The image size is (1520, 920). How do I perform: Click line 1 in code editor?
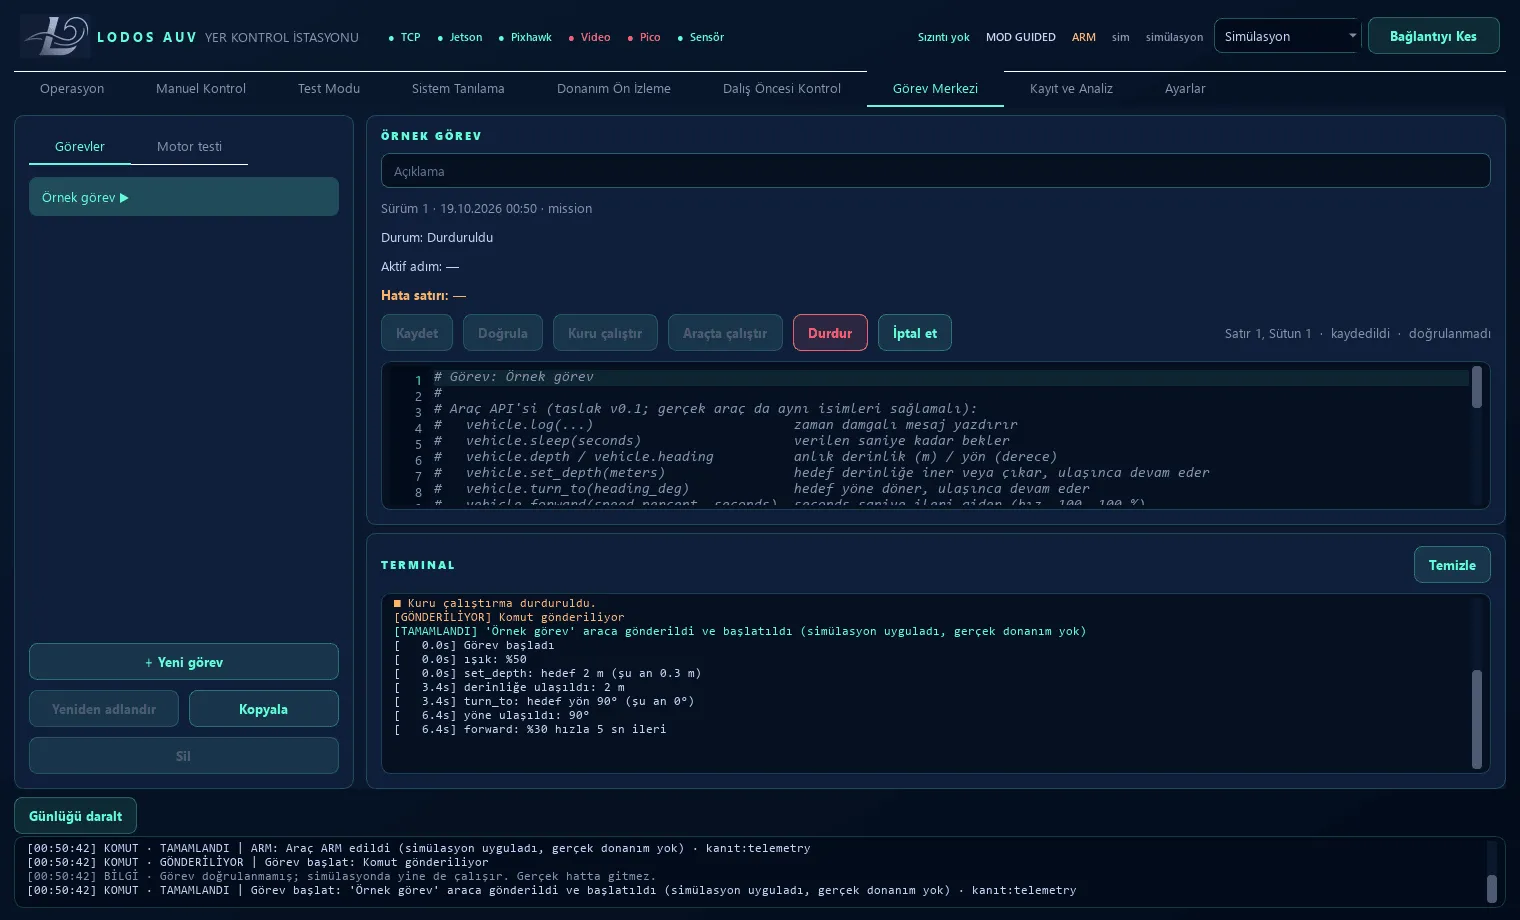click(950, 377)
